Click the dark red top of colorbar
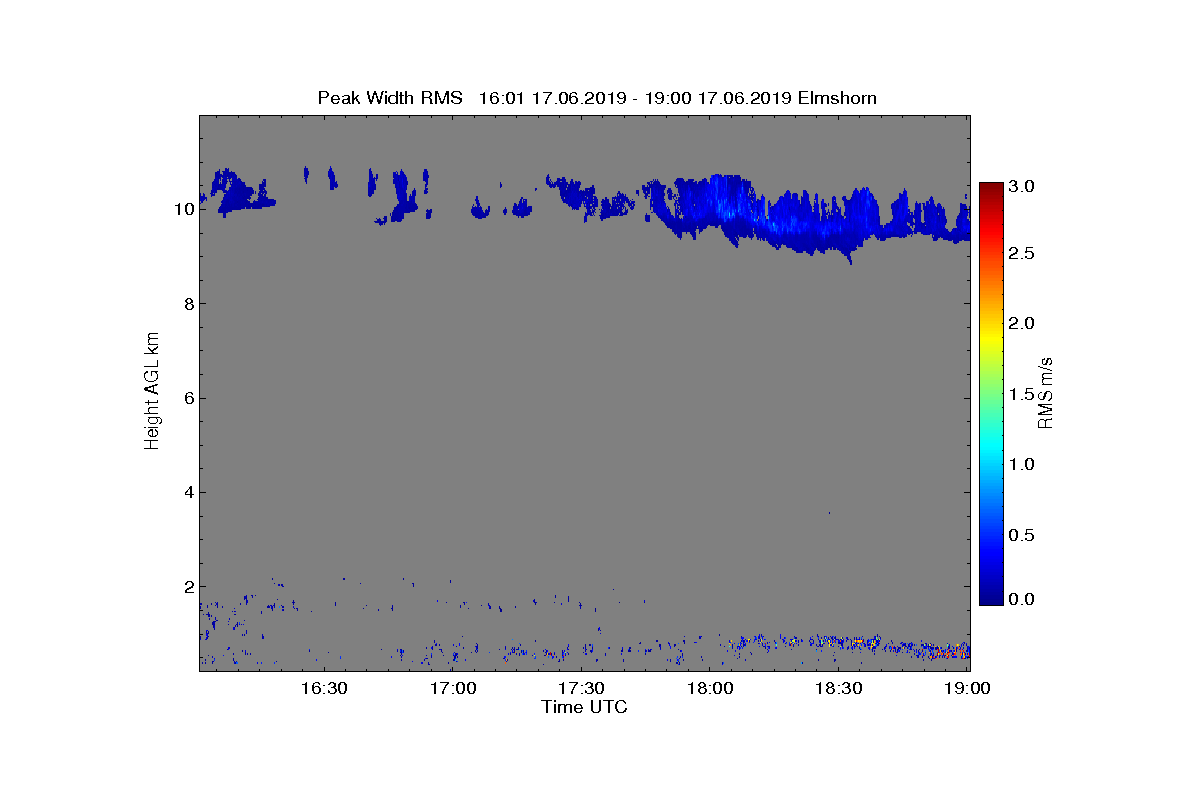1200x800 pixels. [991, 190]
